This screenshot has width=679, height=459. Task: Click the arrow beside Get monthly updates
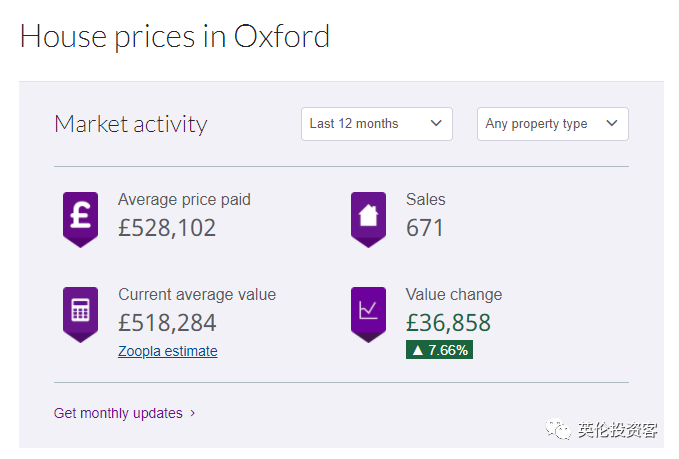click(193, 413)
